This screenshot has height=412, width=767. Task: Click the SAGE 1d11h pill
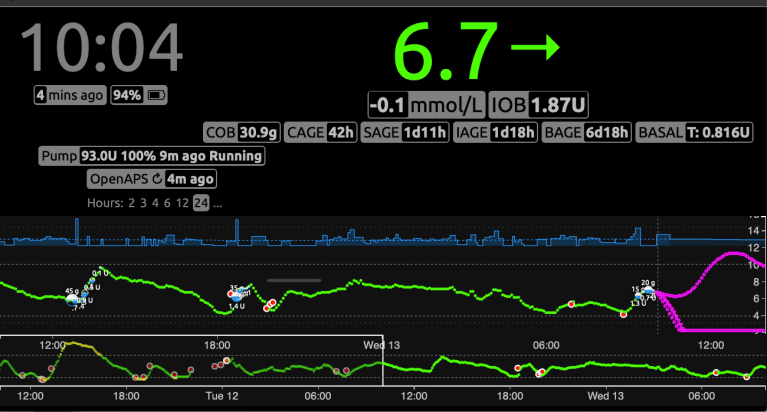pos(405,133)
